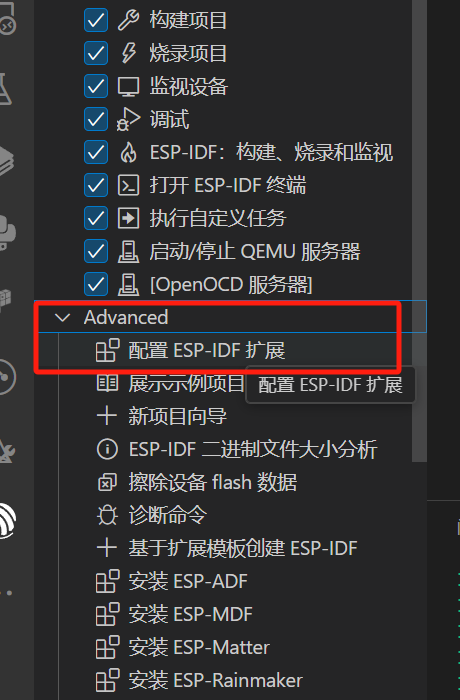Toggle the [OpenOCD 服务器] checkbox
The width and height of the screenshot is (460, 700).
pyautogui.click(x=96, y=284)
